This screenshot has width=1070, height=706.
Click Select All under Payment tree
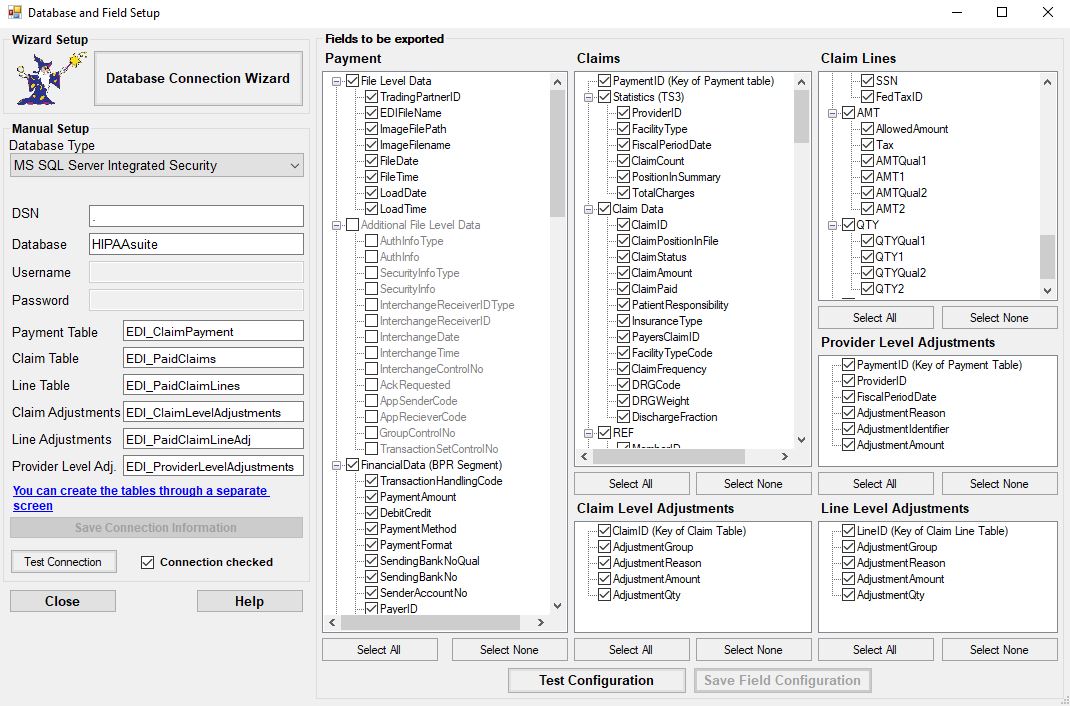[x=379, y=649]
